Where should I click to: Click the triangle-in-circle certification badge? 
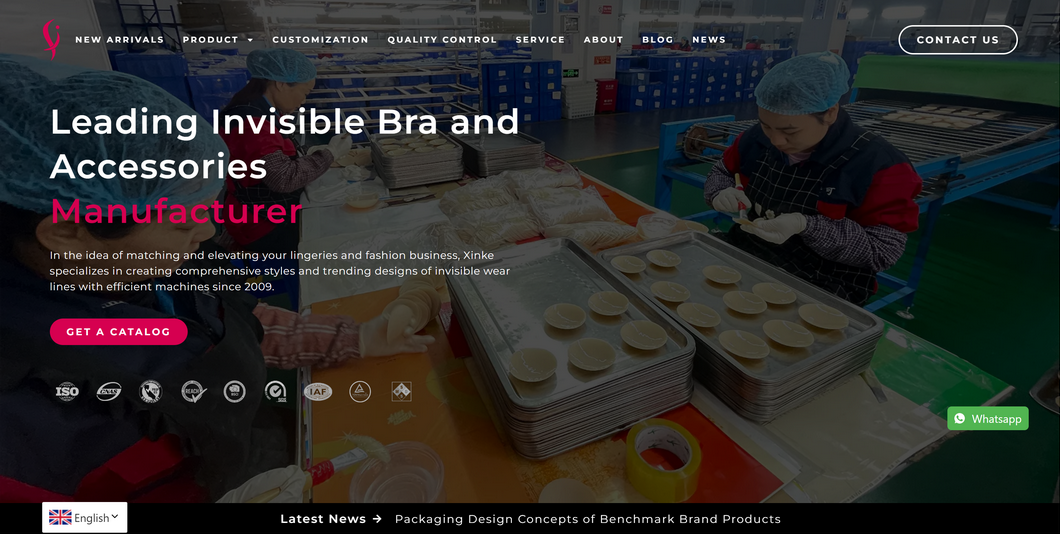(360, 391)
